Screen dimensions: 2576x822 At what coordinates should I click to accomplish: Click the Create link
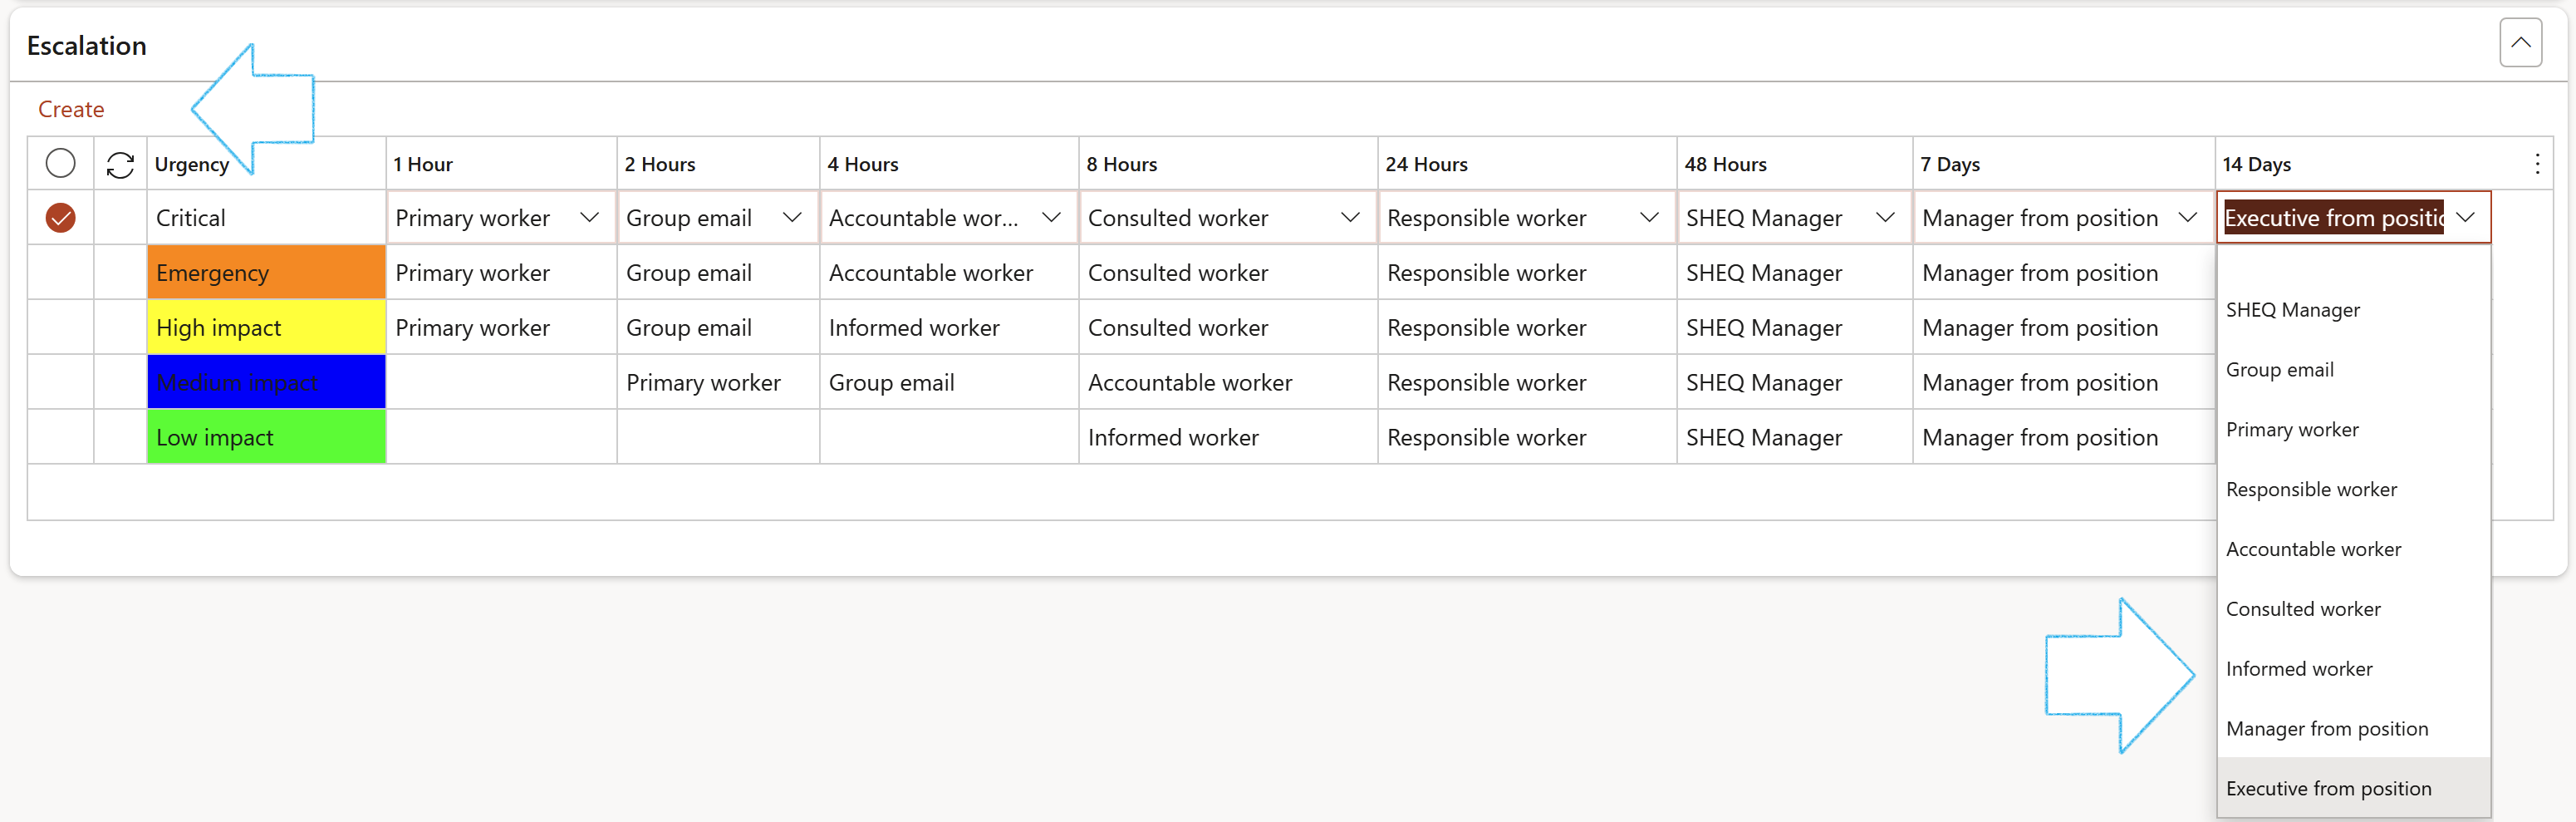point(71,109)
